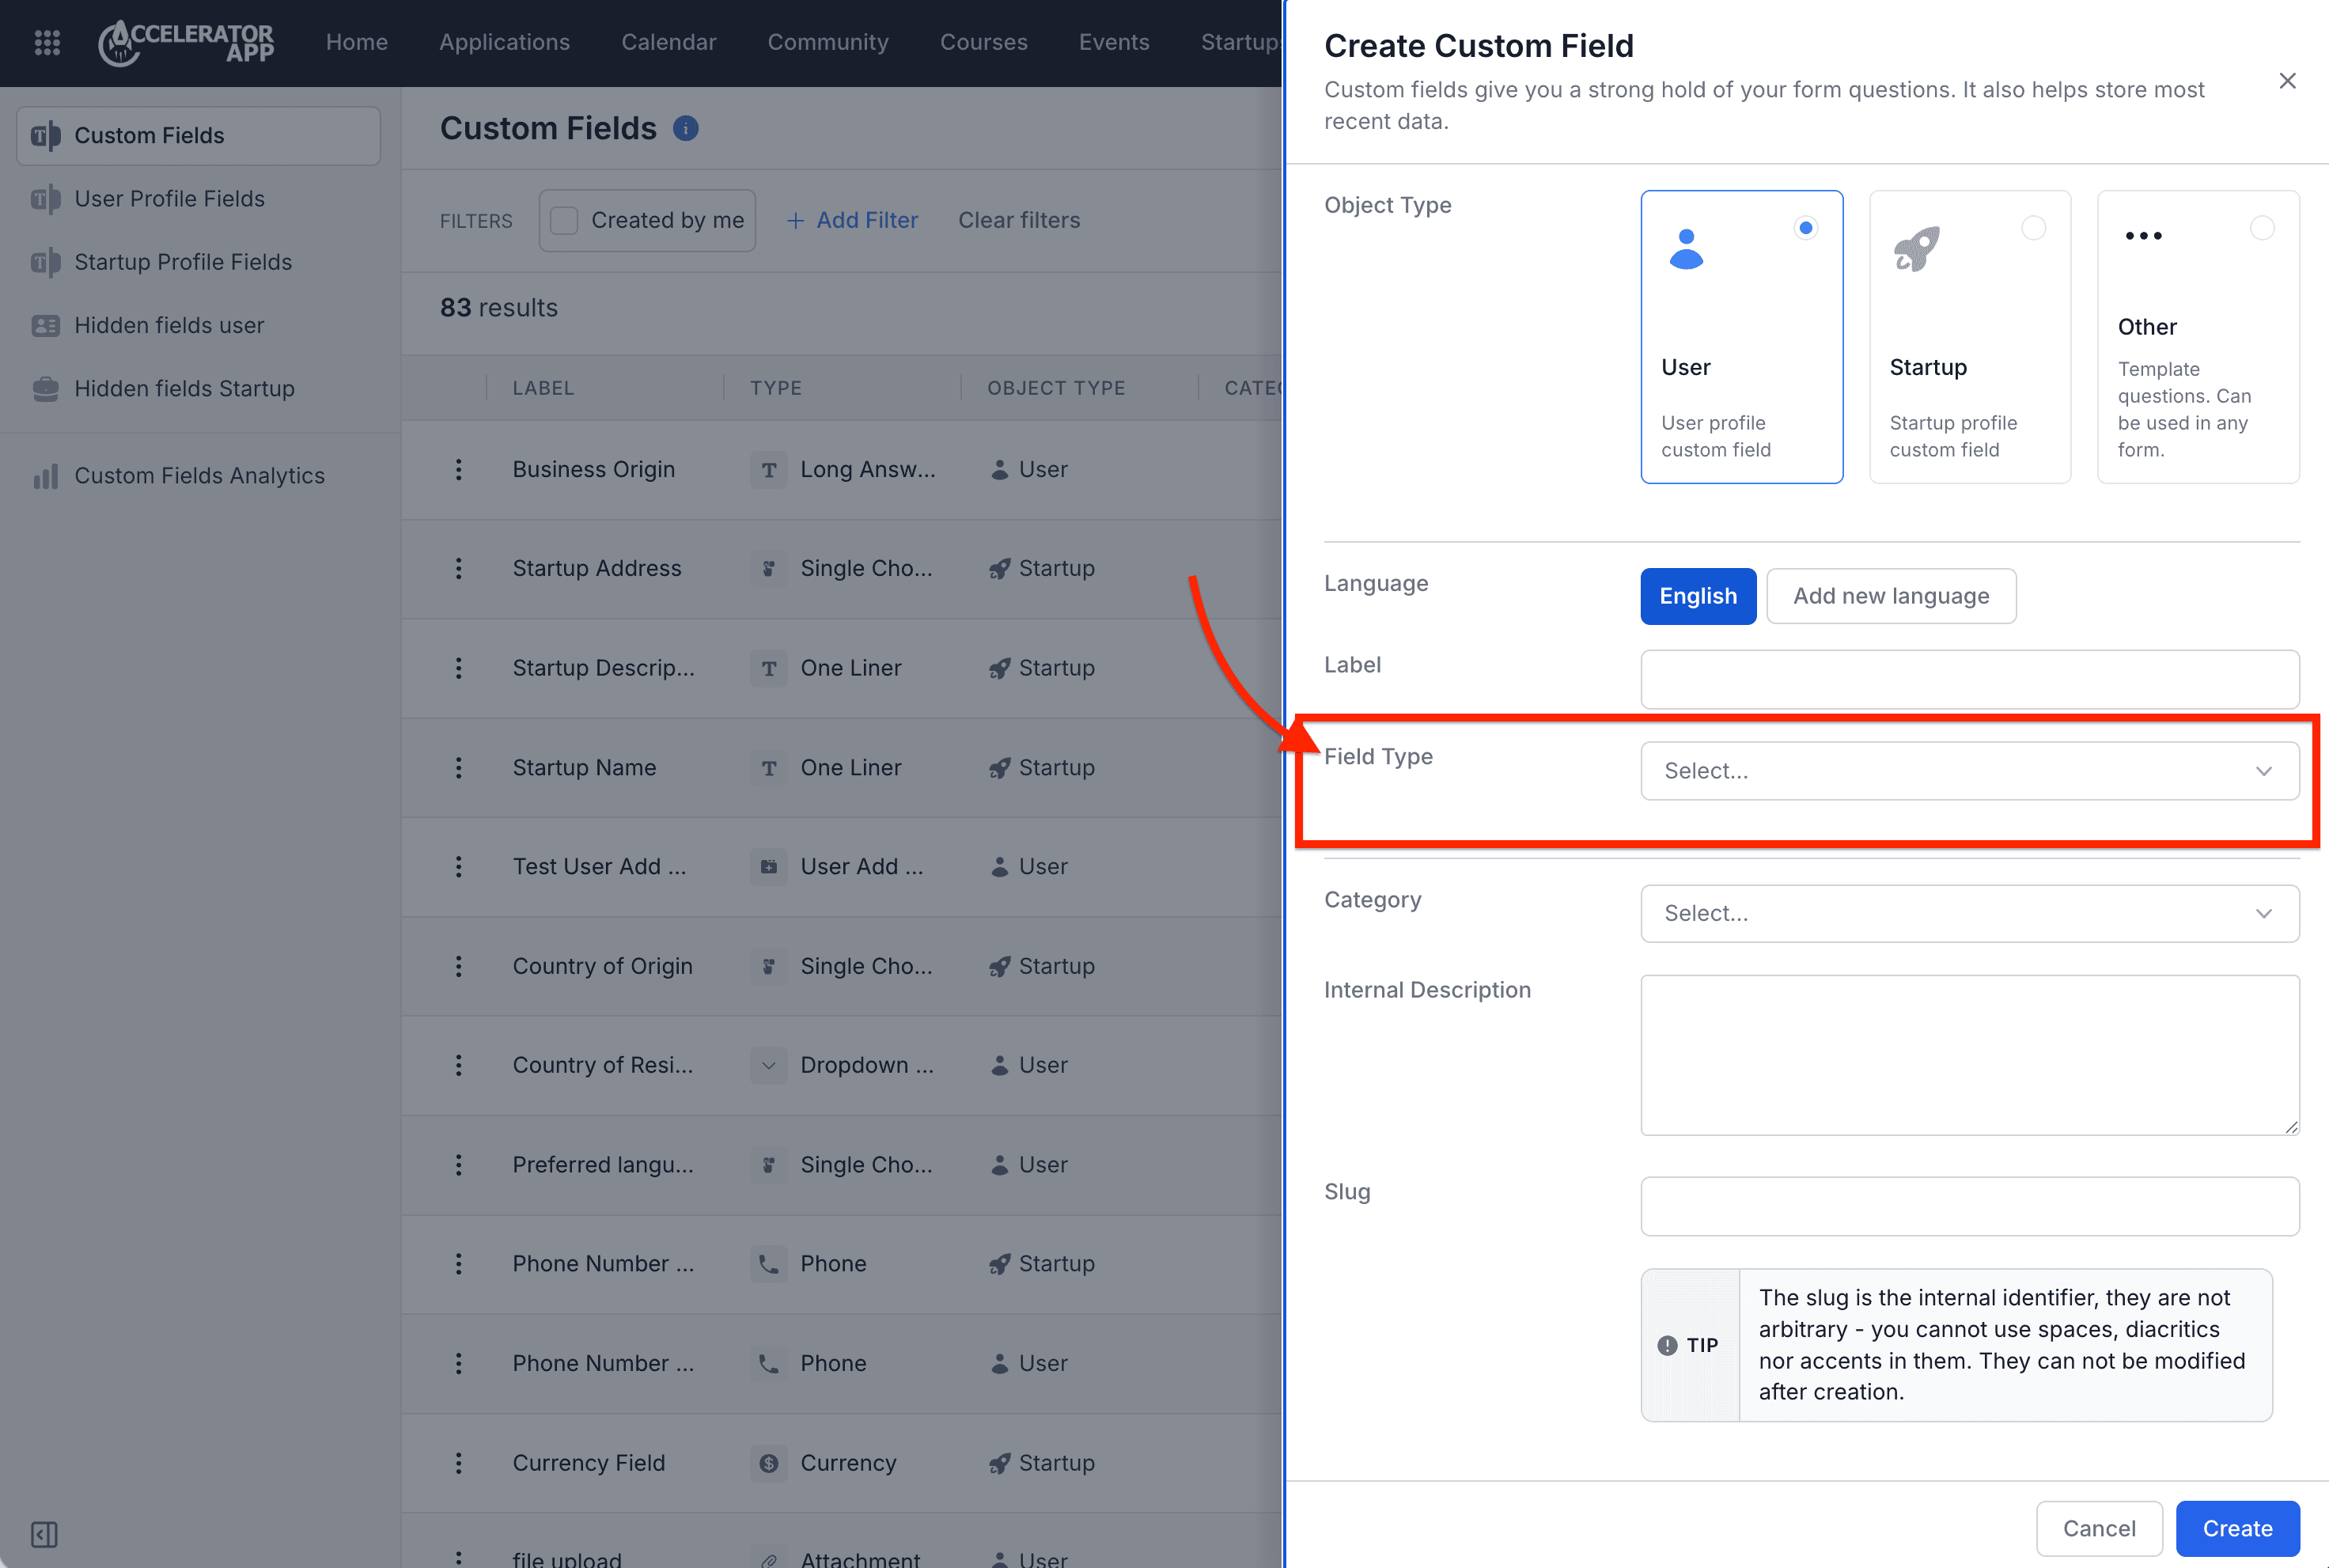Open row menu for Test User Add
Image resolution: width=2329 pixels, height=1568 pixels.
459,866
